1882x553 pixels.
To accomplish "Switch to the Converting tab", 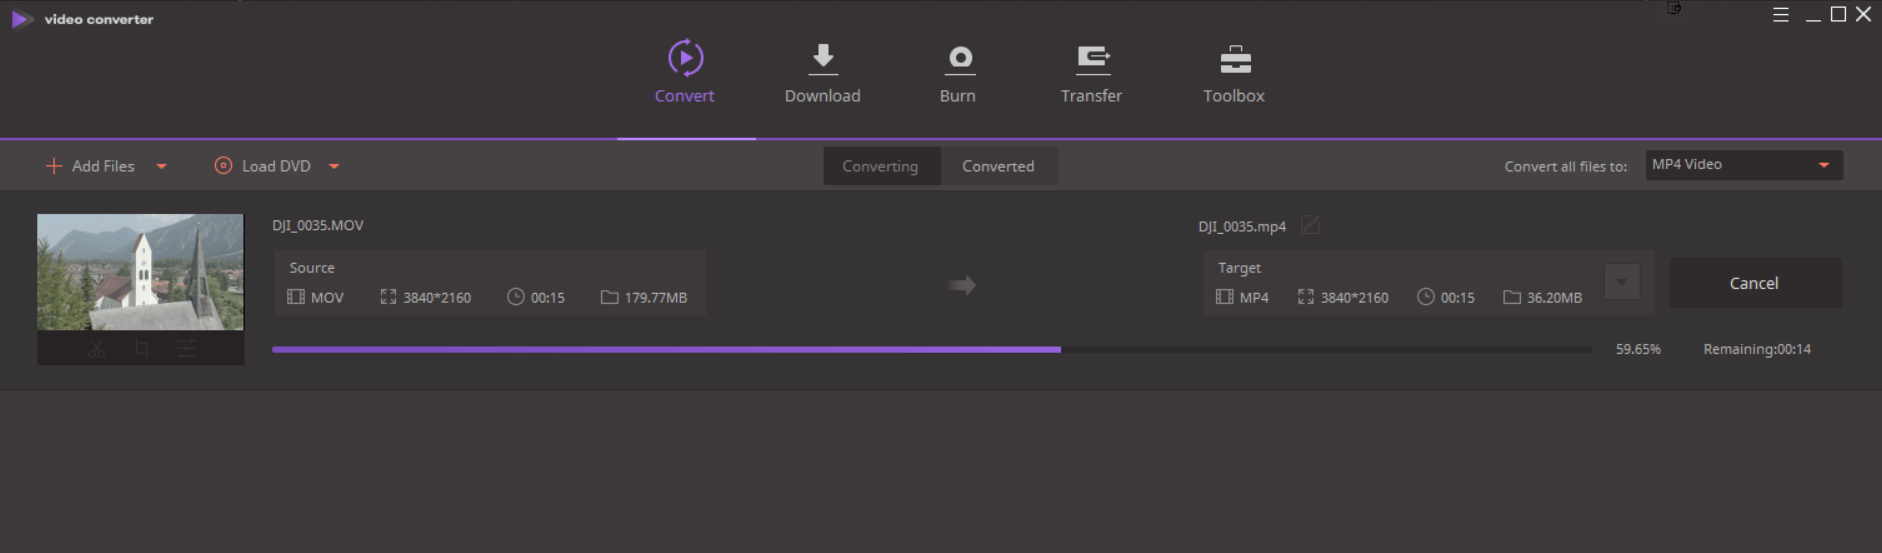I will click(x=880, y=166).
